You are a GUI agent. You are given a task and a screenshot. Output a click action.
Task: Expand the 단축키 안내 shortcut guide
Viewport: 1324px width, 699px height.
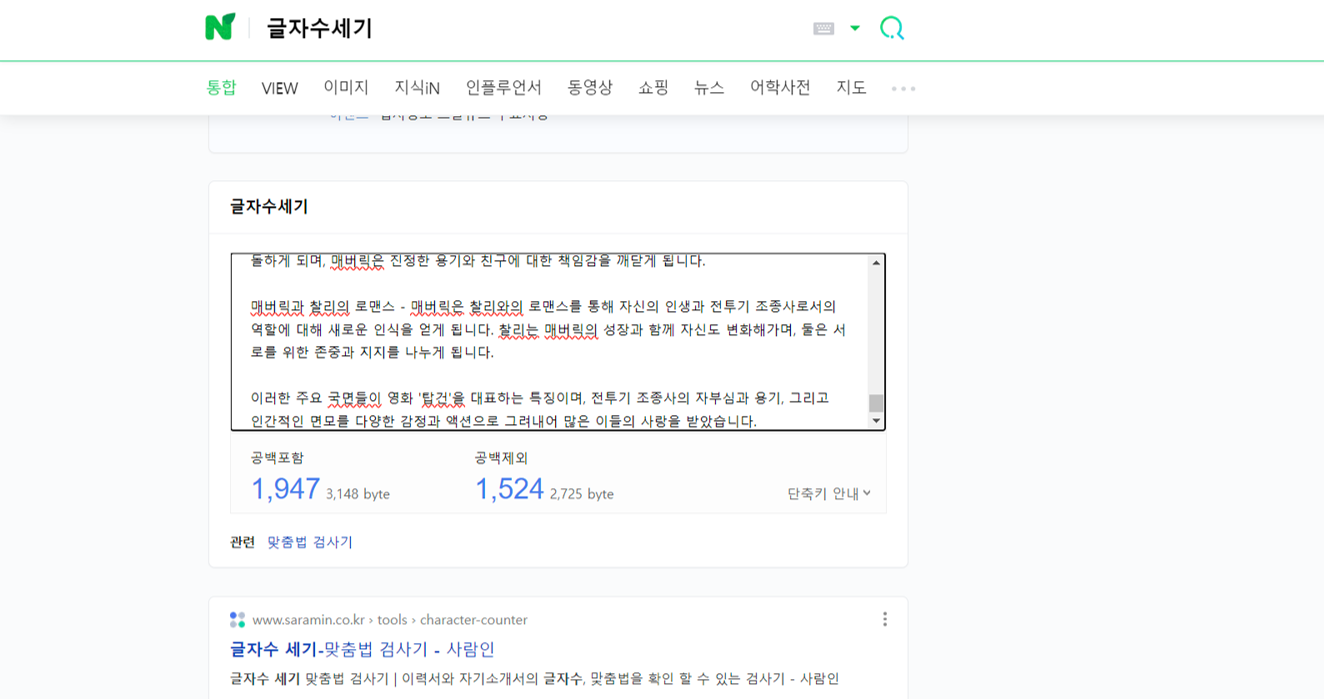(x=826, y=493)
